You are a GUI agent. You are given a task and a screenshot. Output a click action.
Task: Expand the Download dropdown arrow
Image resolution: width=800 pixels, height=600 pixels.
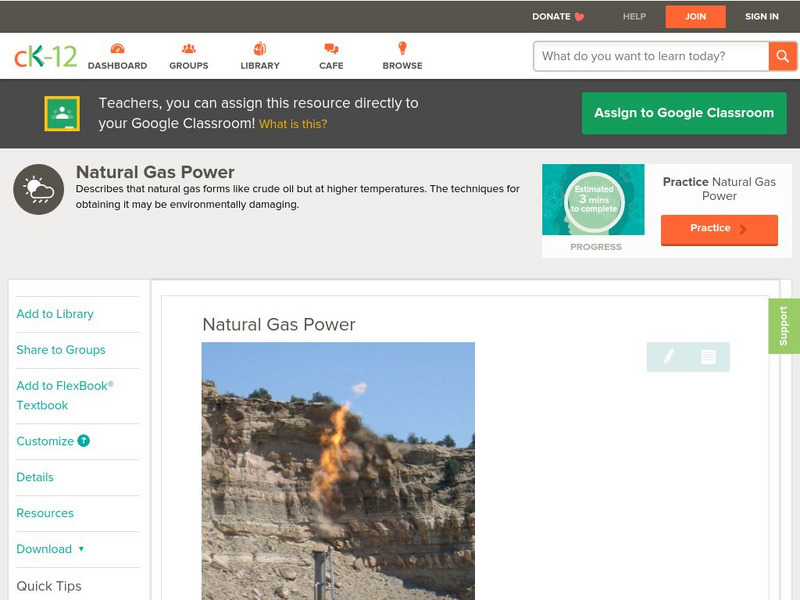[81, 549]
